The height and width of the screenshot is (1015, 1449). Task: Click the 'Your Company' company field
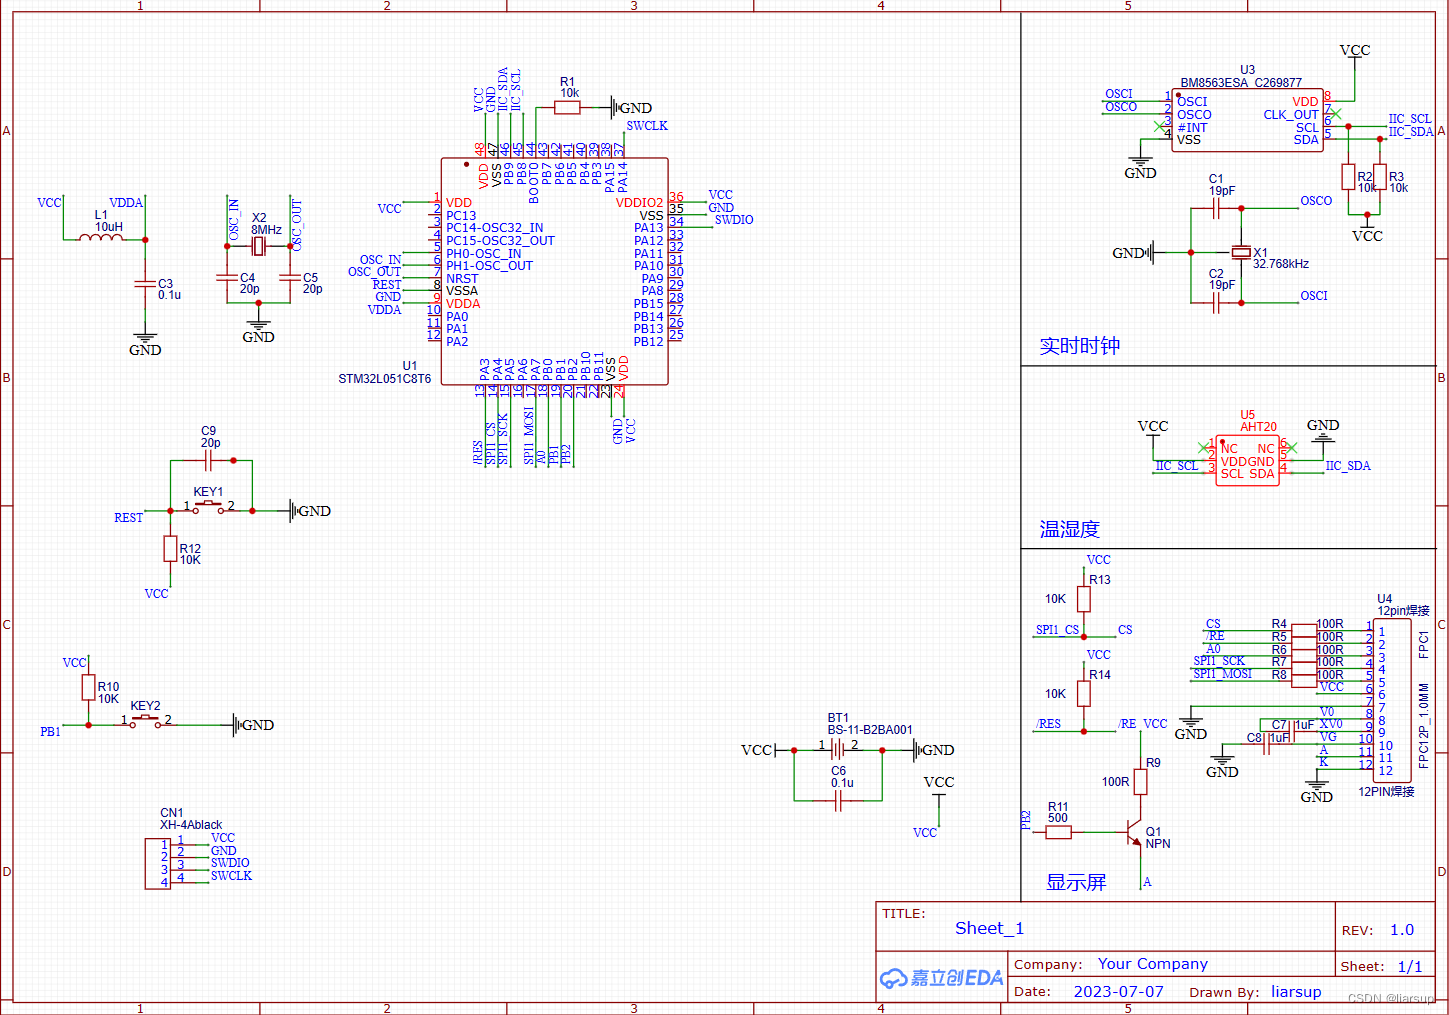1152,964
